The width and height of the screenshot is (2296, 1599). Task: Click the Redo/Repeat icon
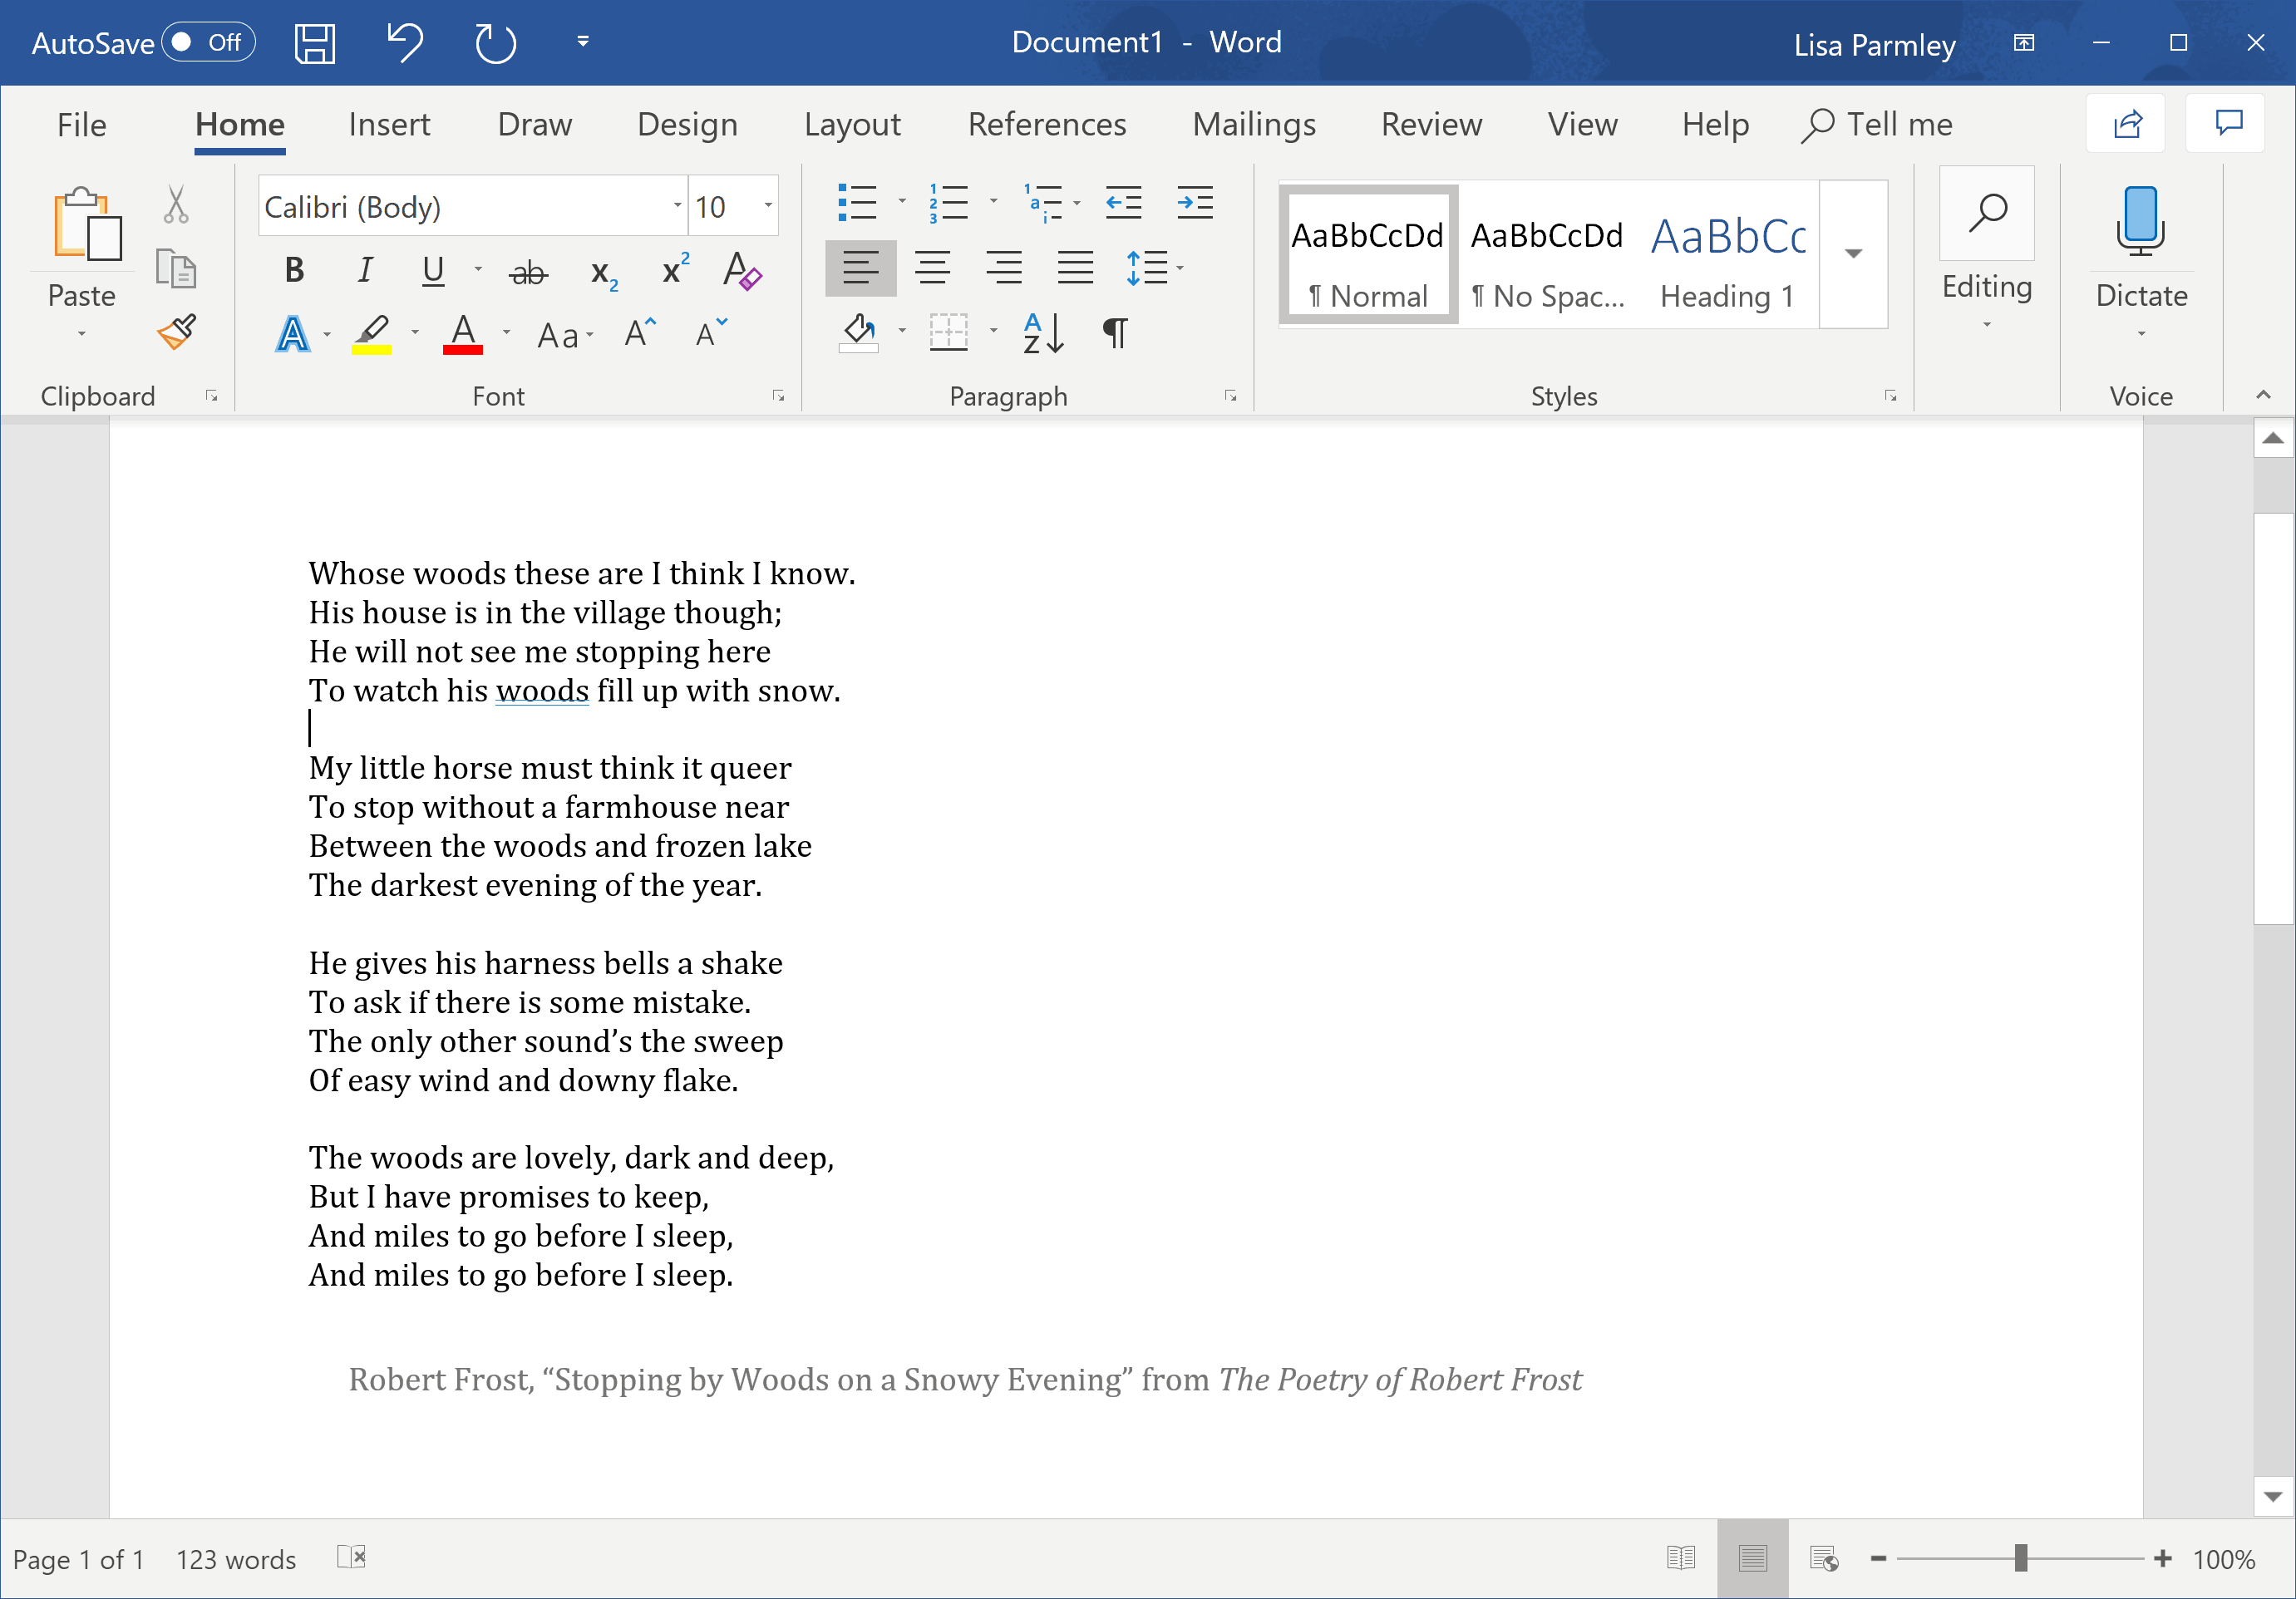pyautogui.click(x=495, y=43)
